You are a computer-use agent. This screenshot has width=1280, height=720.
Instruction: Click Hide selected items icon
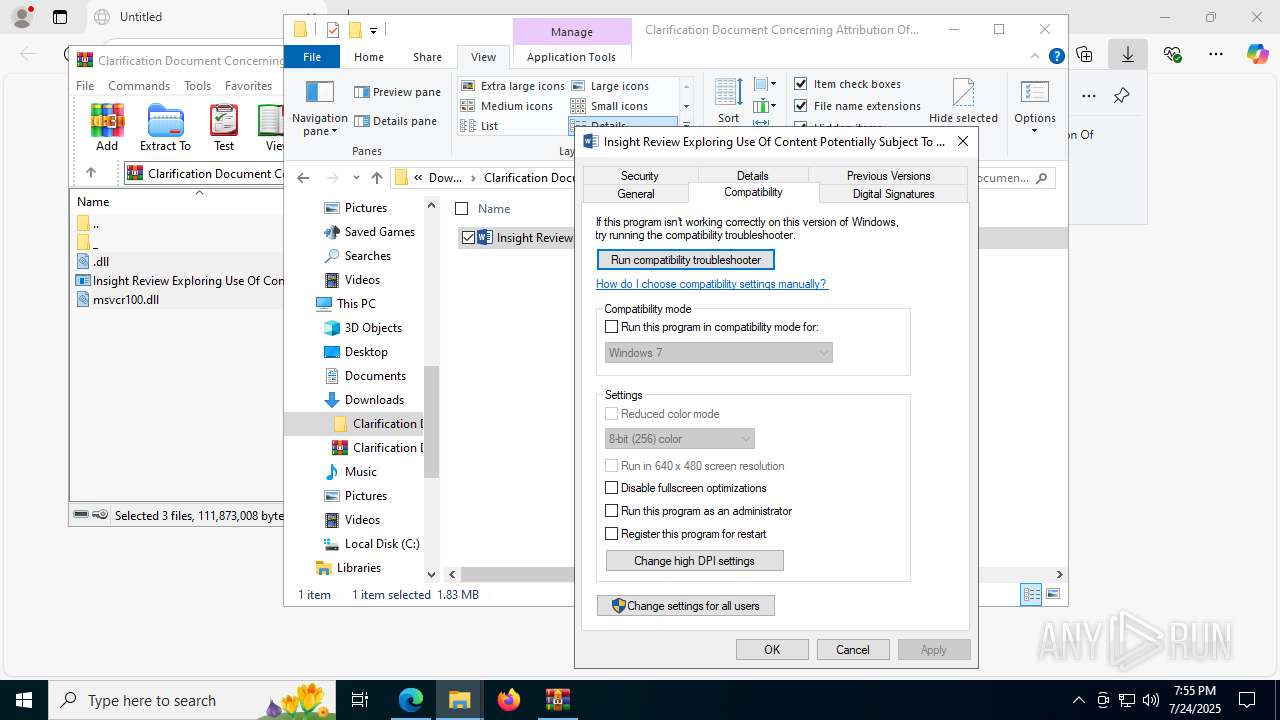pos(963,93)
